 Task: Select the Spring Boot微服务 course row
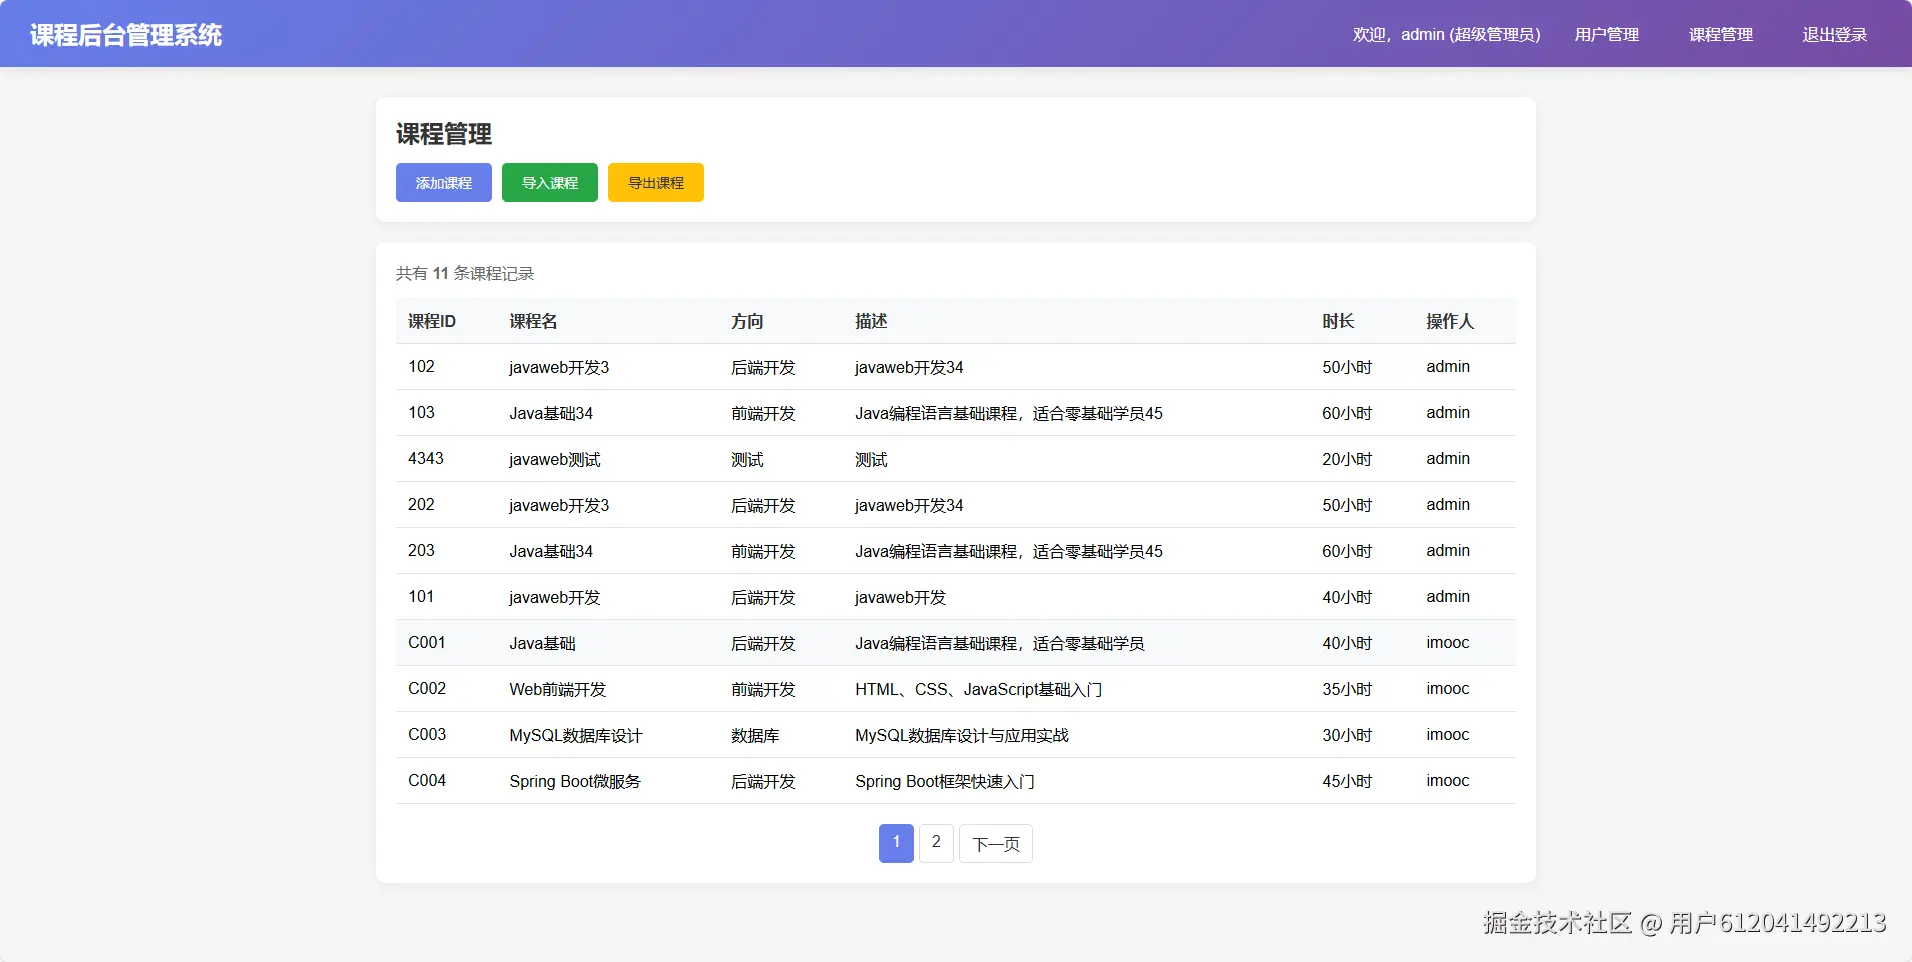click(574, 781)
